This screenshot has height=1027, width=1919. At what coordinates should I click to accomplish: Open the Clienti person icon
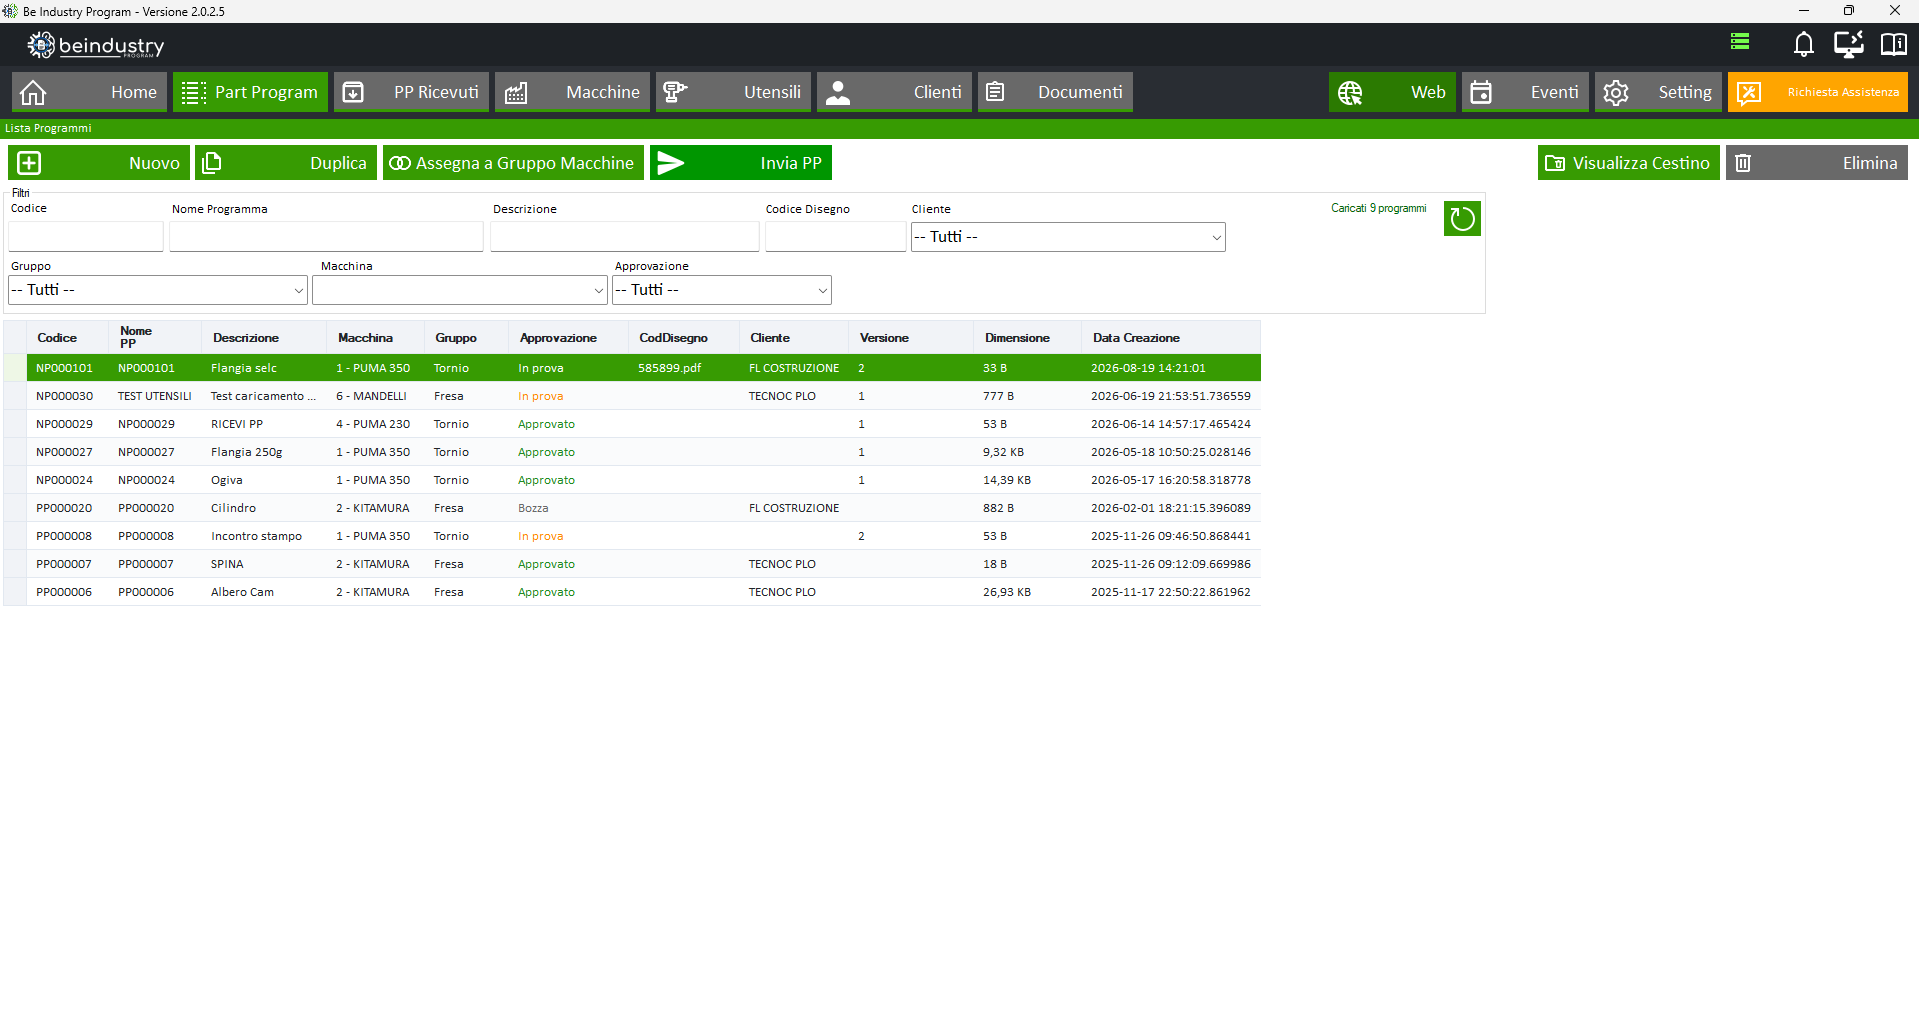tap(838, 93)
